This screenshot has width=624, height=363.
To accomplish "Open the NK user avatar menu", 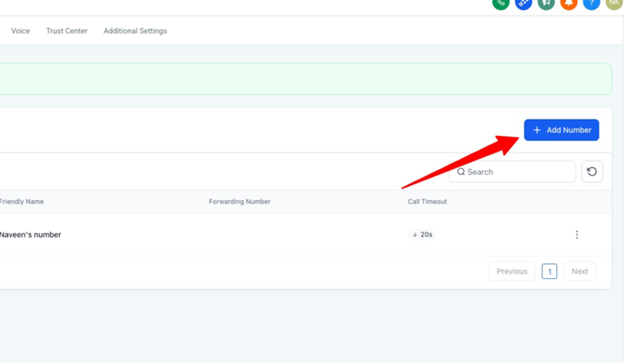I will (x=614, y=3).
